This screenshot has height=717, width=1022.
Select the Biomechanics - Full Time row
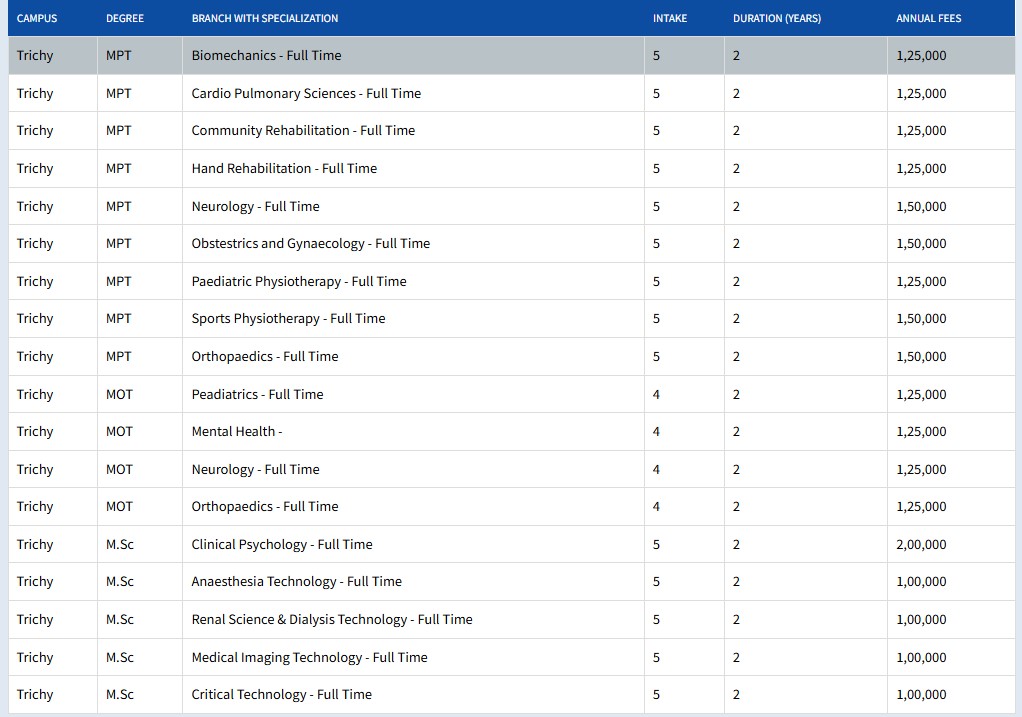click(x=511, y=55)
